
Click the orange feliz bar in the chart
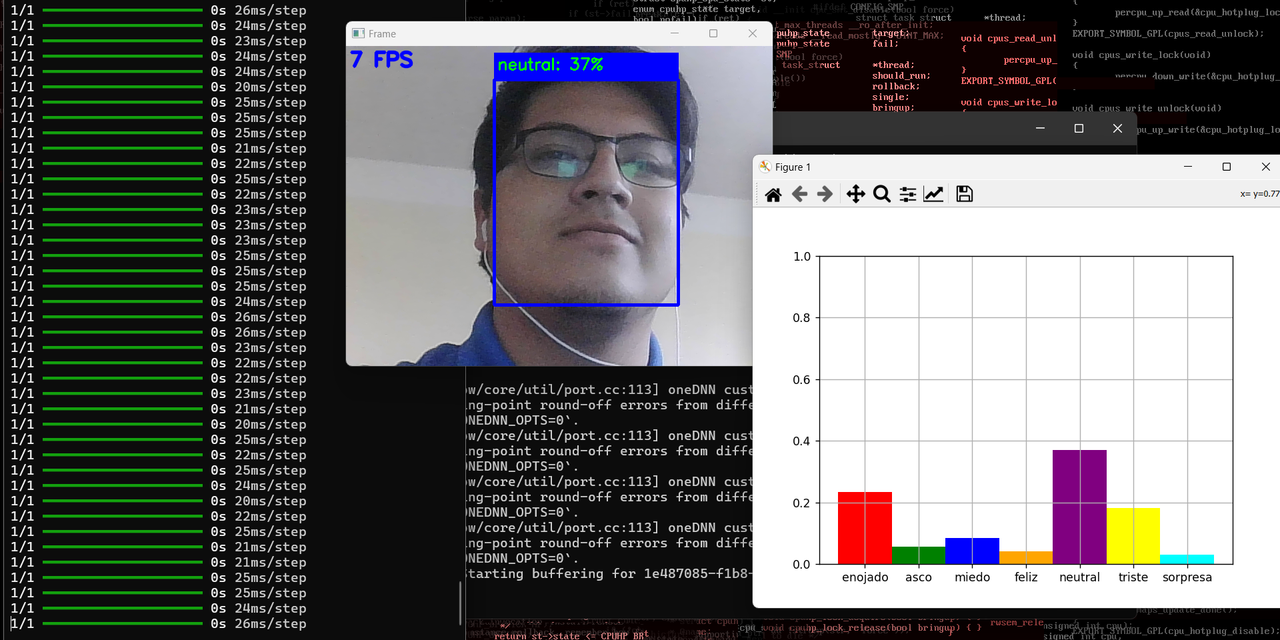pyautogui.click(x=1026, y=558)
